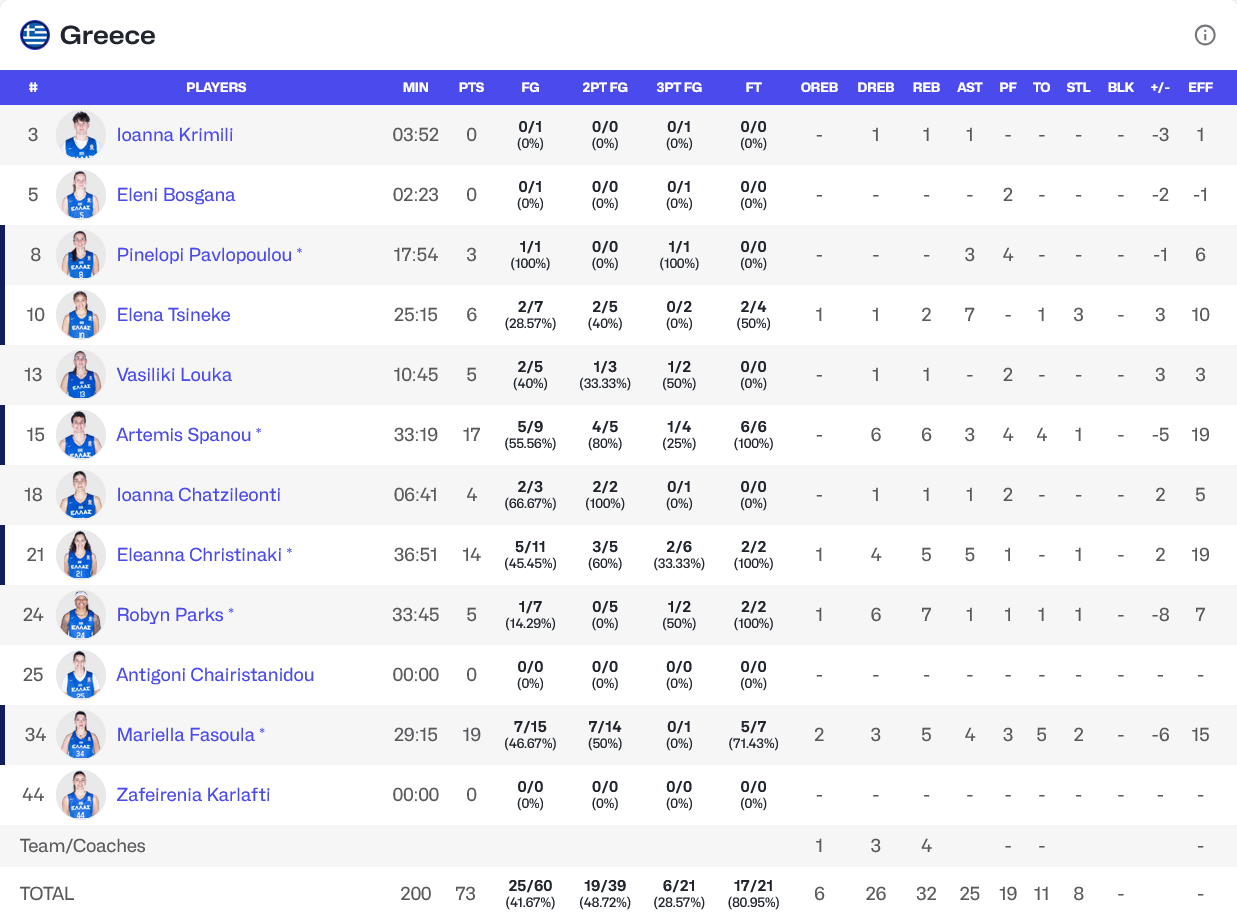Open Ioanna Chatzileonti's profile
The height and width of the screenshot is (920, 1237).
pos(198,495)
